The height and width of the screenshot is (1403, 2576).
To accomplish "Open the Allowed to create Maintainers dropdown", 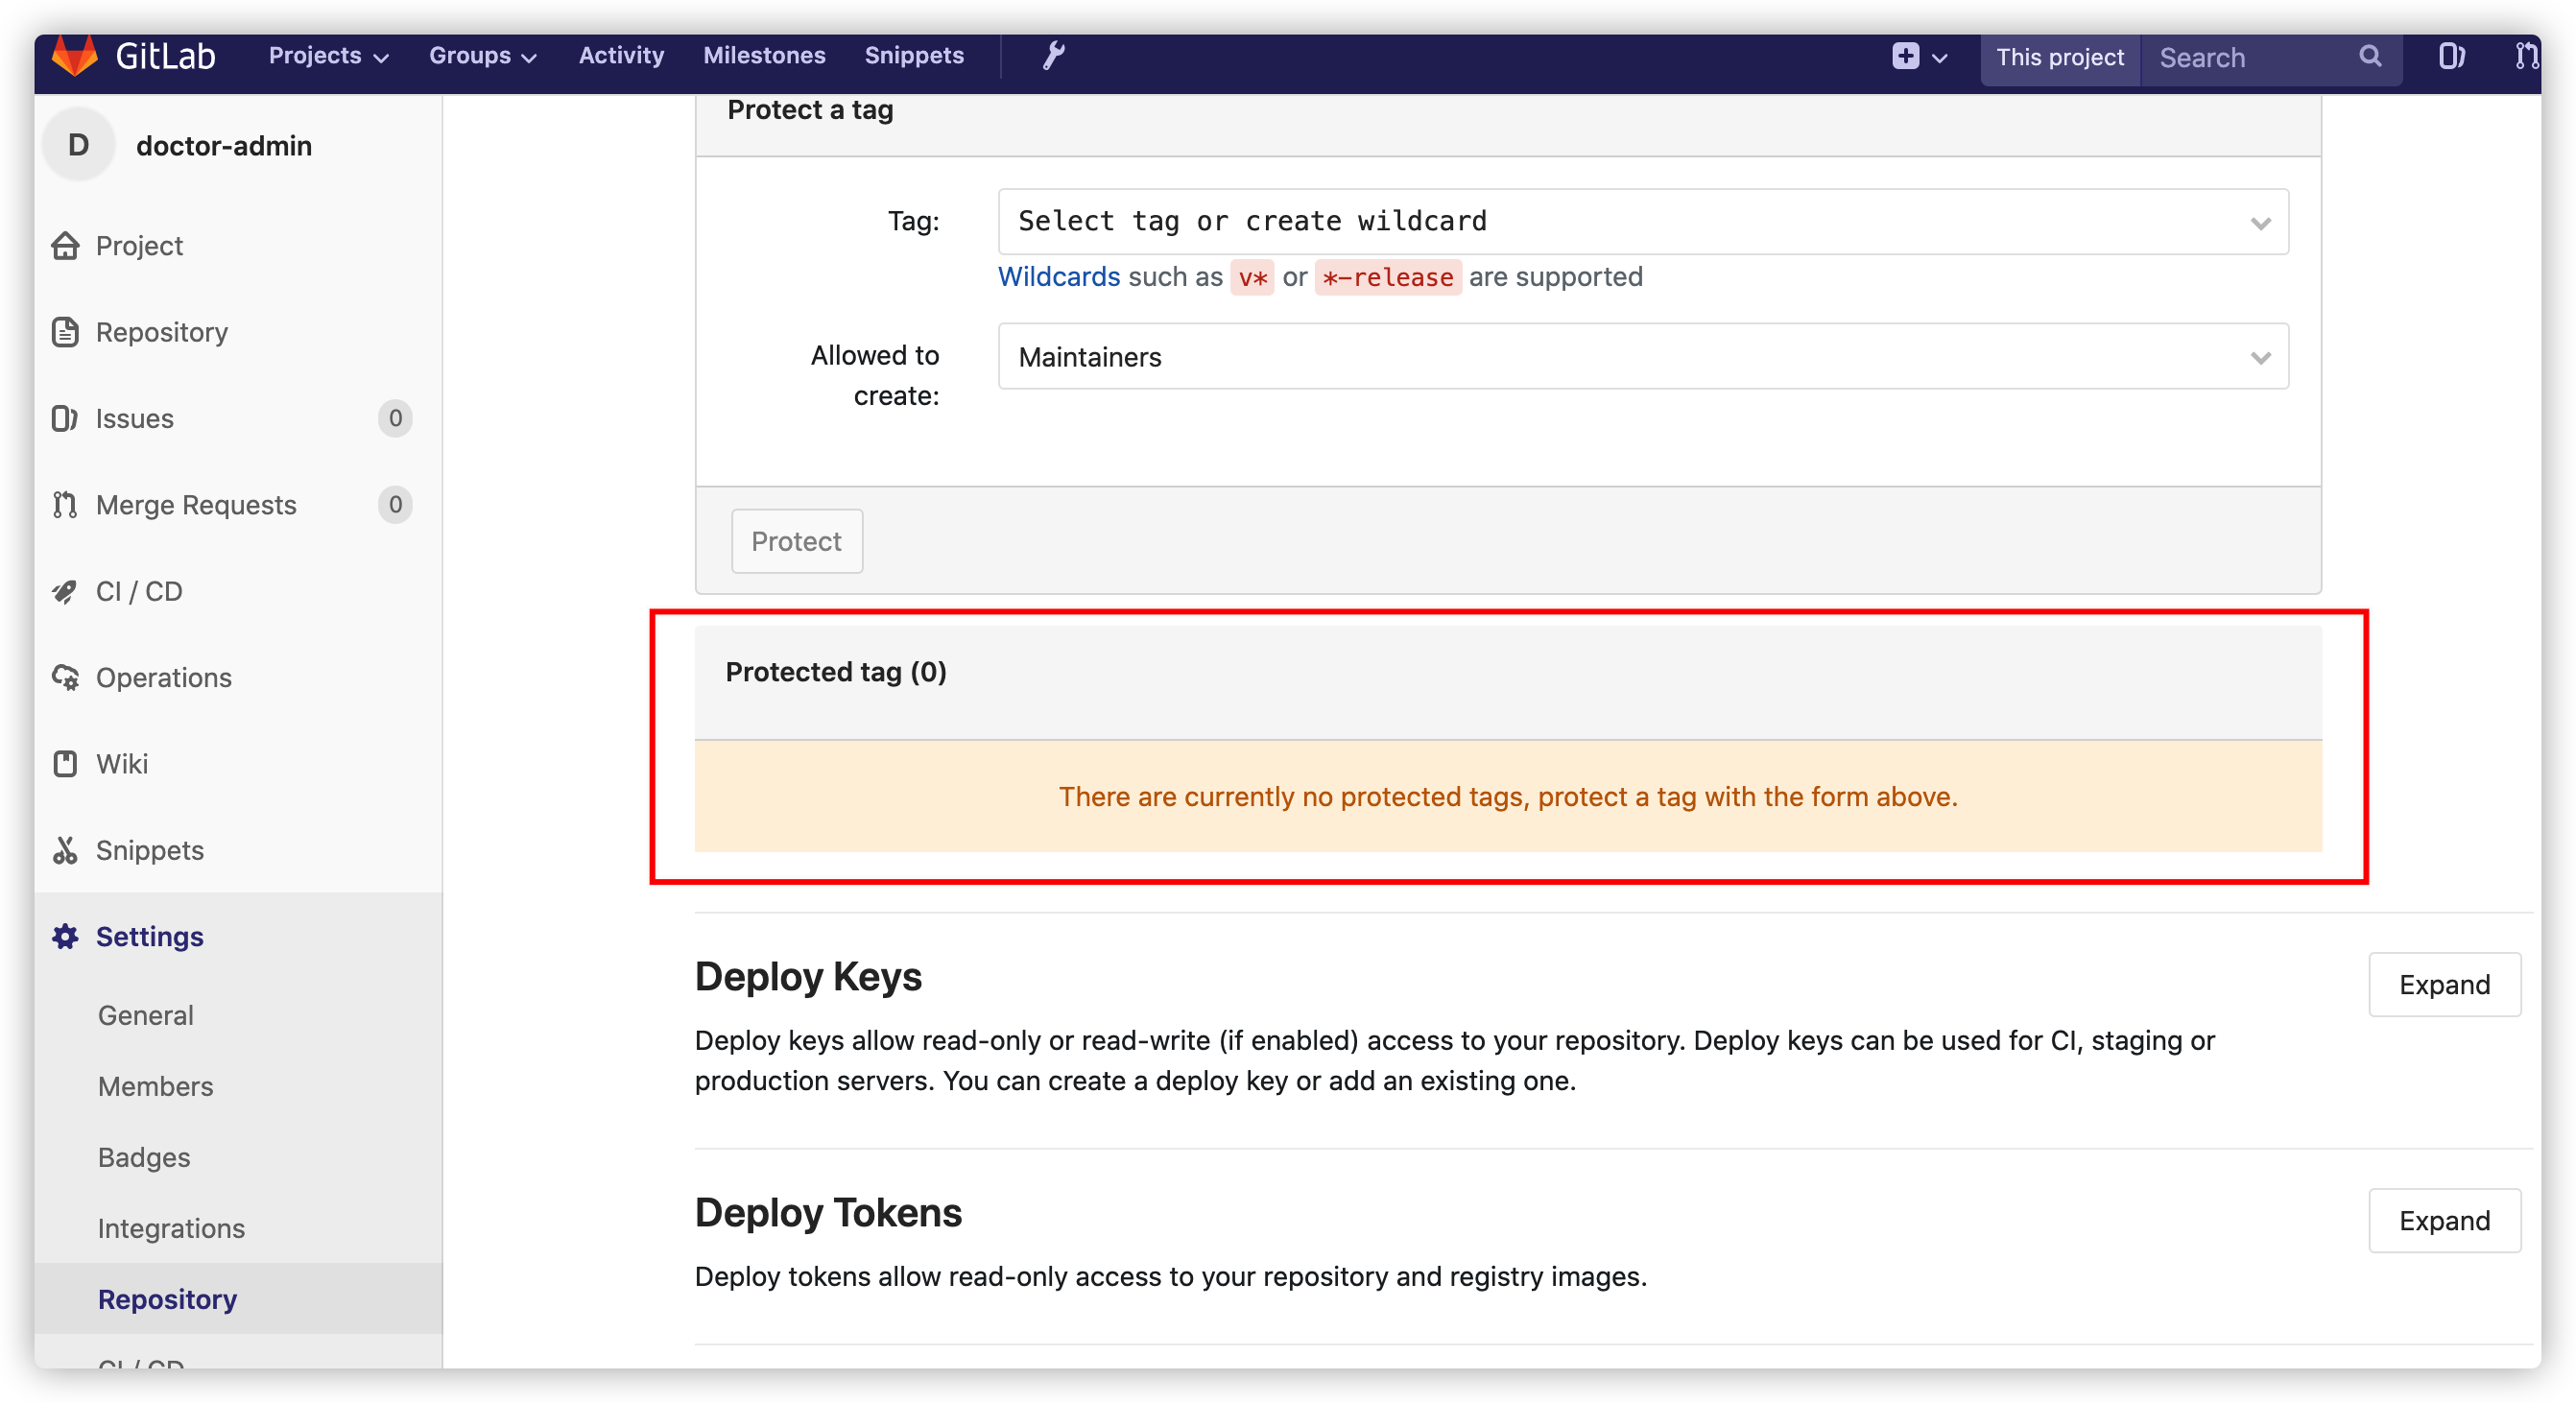I will (x=1642, y=357).
